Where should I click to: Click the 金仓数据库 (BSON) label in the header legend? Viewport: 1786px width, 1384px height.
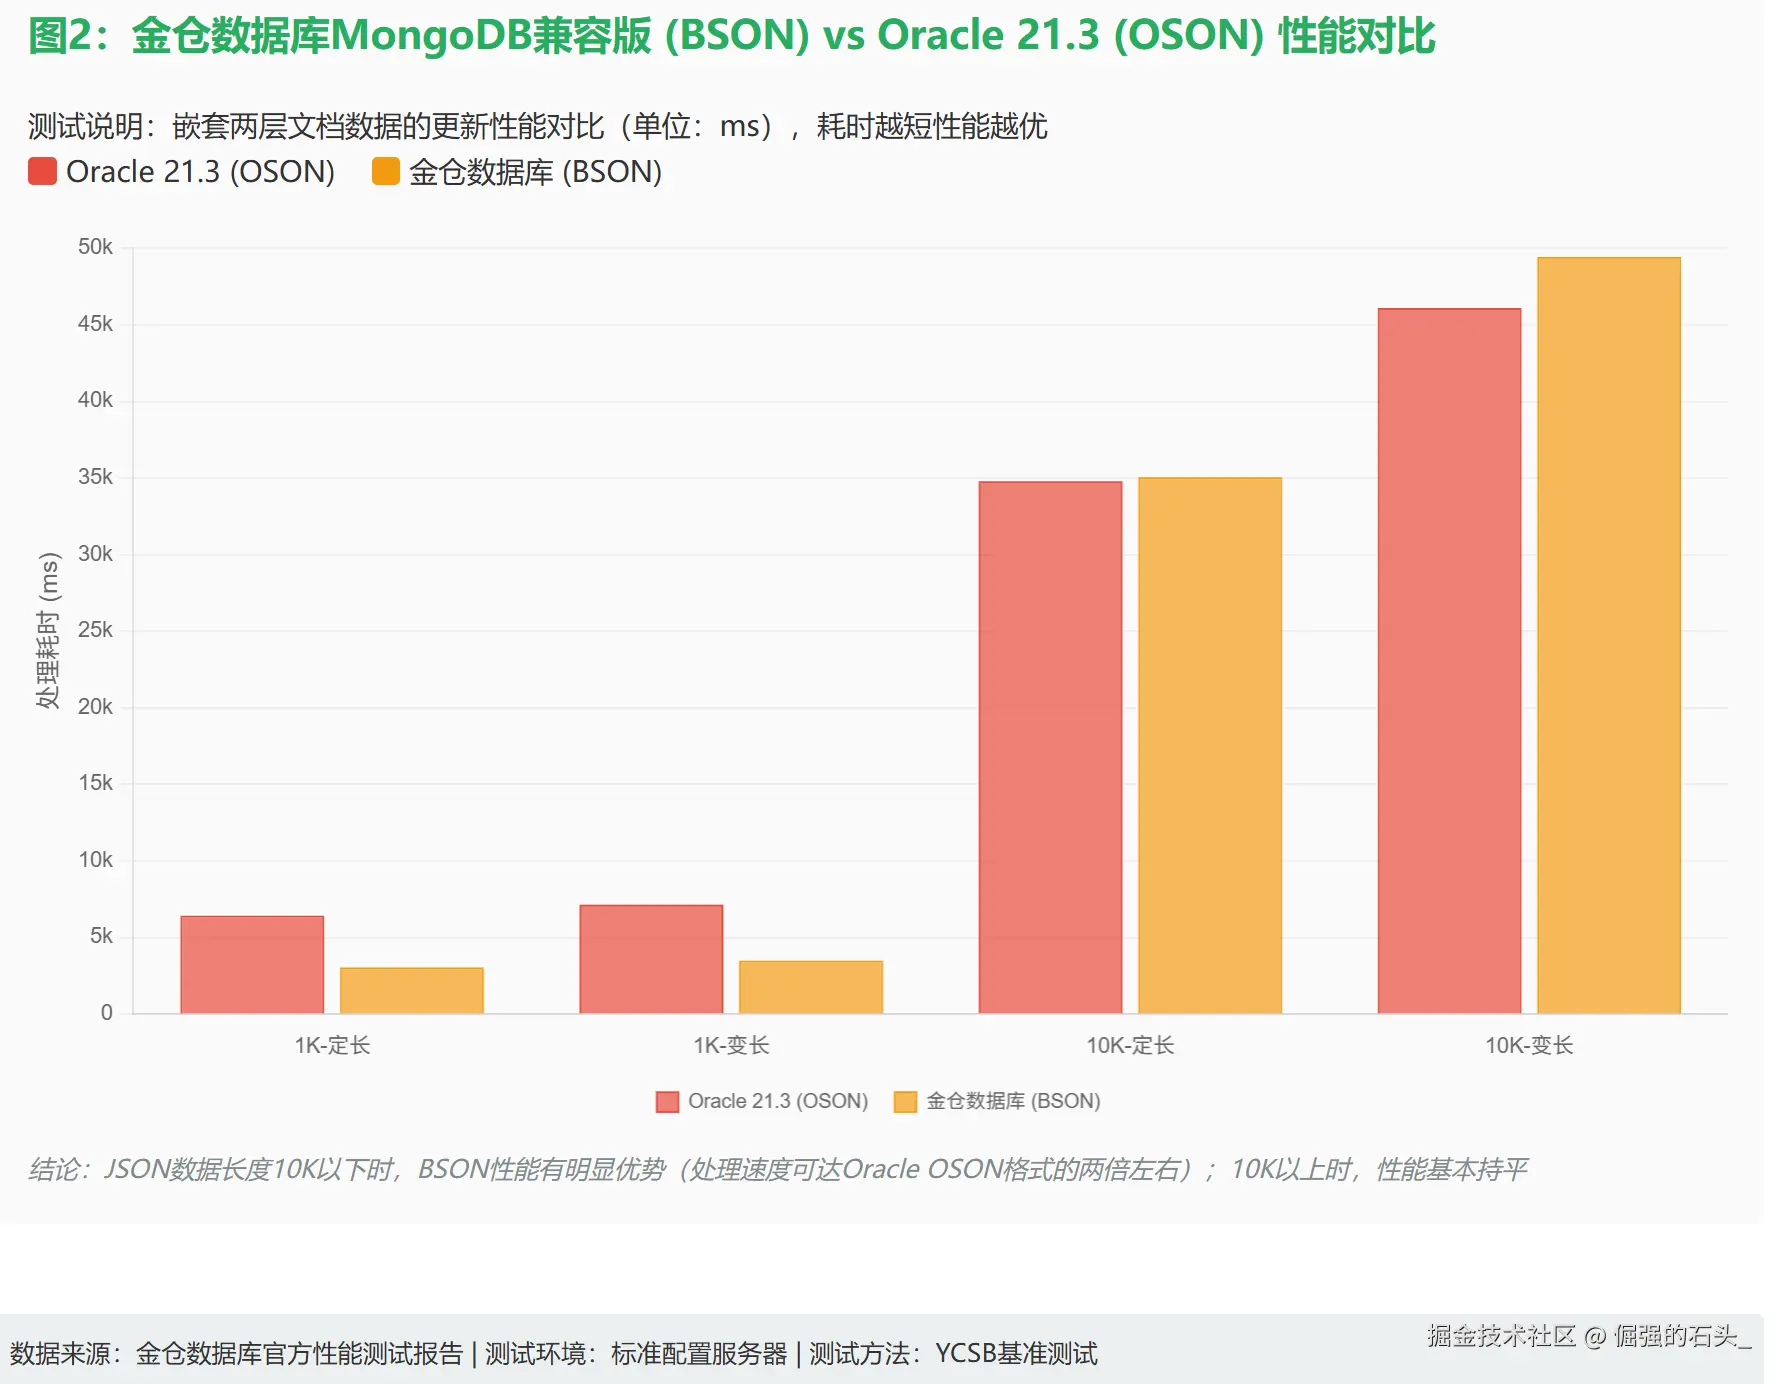coord(535,171)
